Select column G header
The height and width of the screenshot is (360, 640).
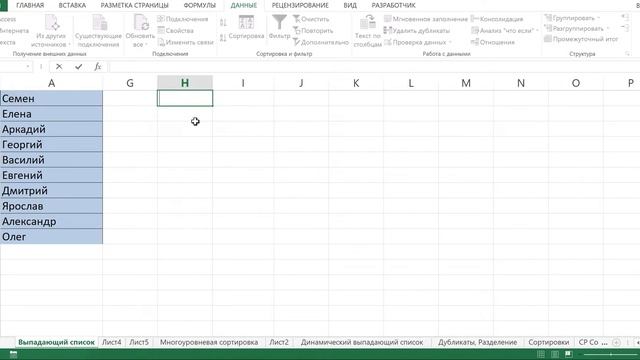130,83
